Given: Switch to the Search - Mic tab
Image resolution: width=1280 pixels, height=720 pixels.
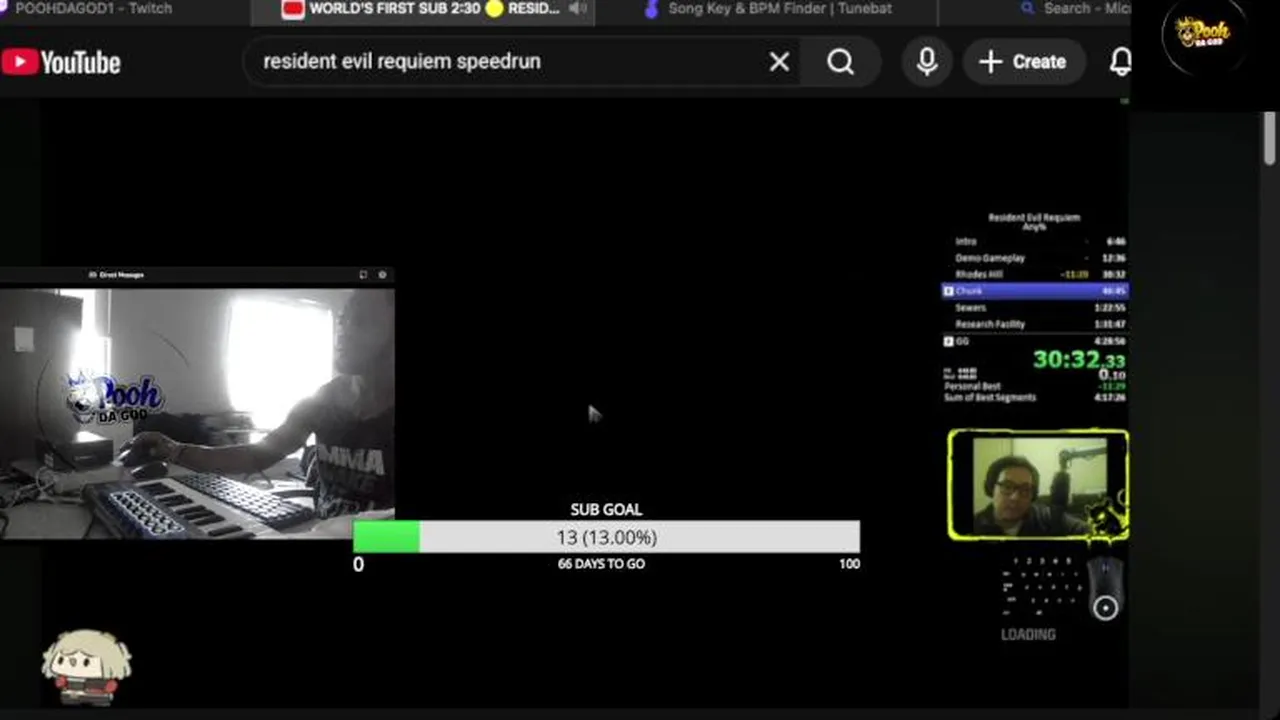Looking at the screenshot, I should (x=1074, y=9).
